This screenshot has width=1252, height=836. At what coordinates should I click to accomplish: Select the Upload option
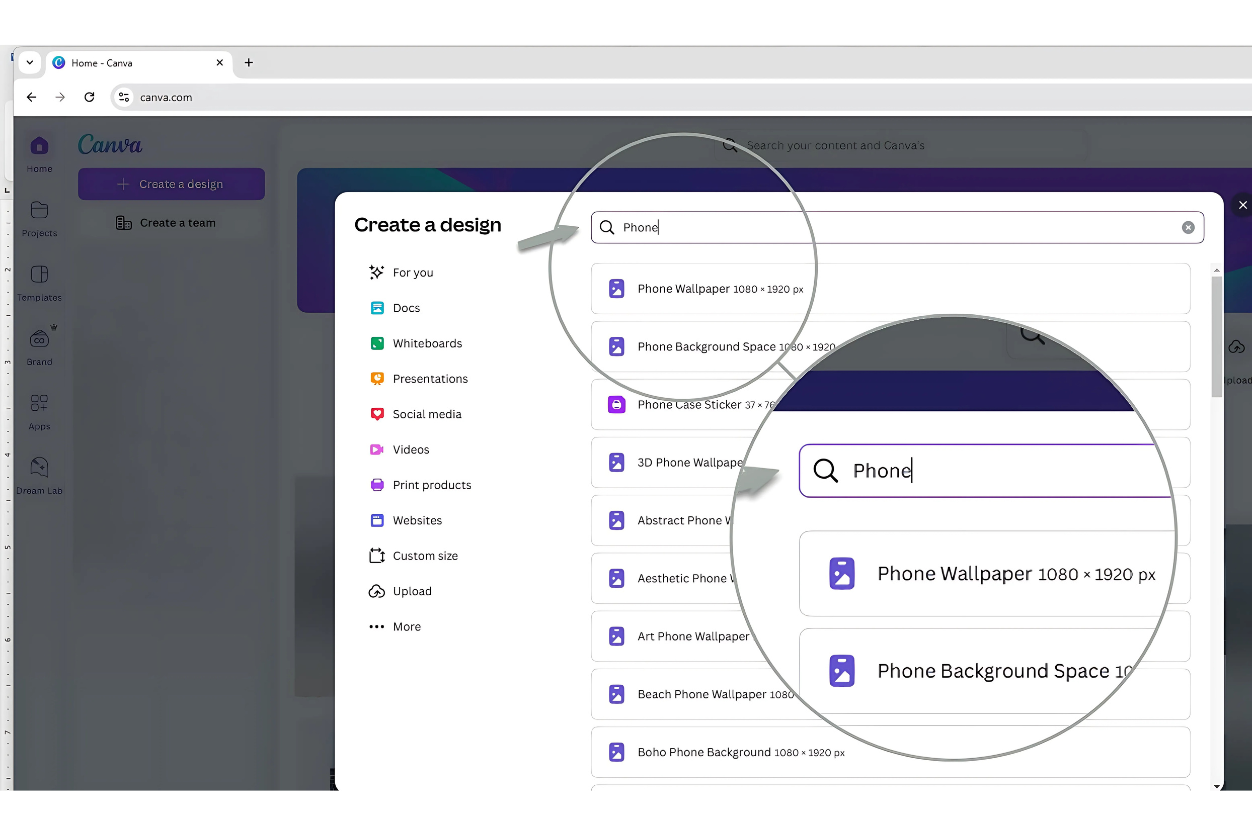pyautogui.click(x=400, y=591)
